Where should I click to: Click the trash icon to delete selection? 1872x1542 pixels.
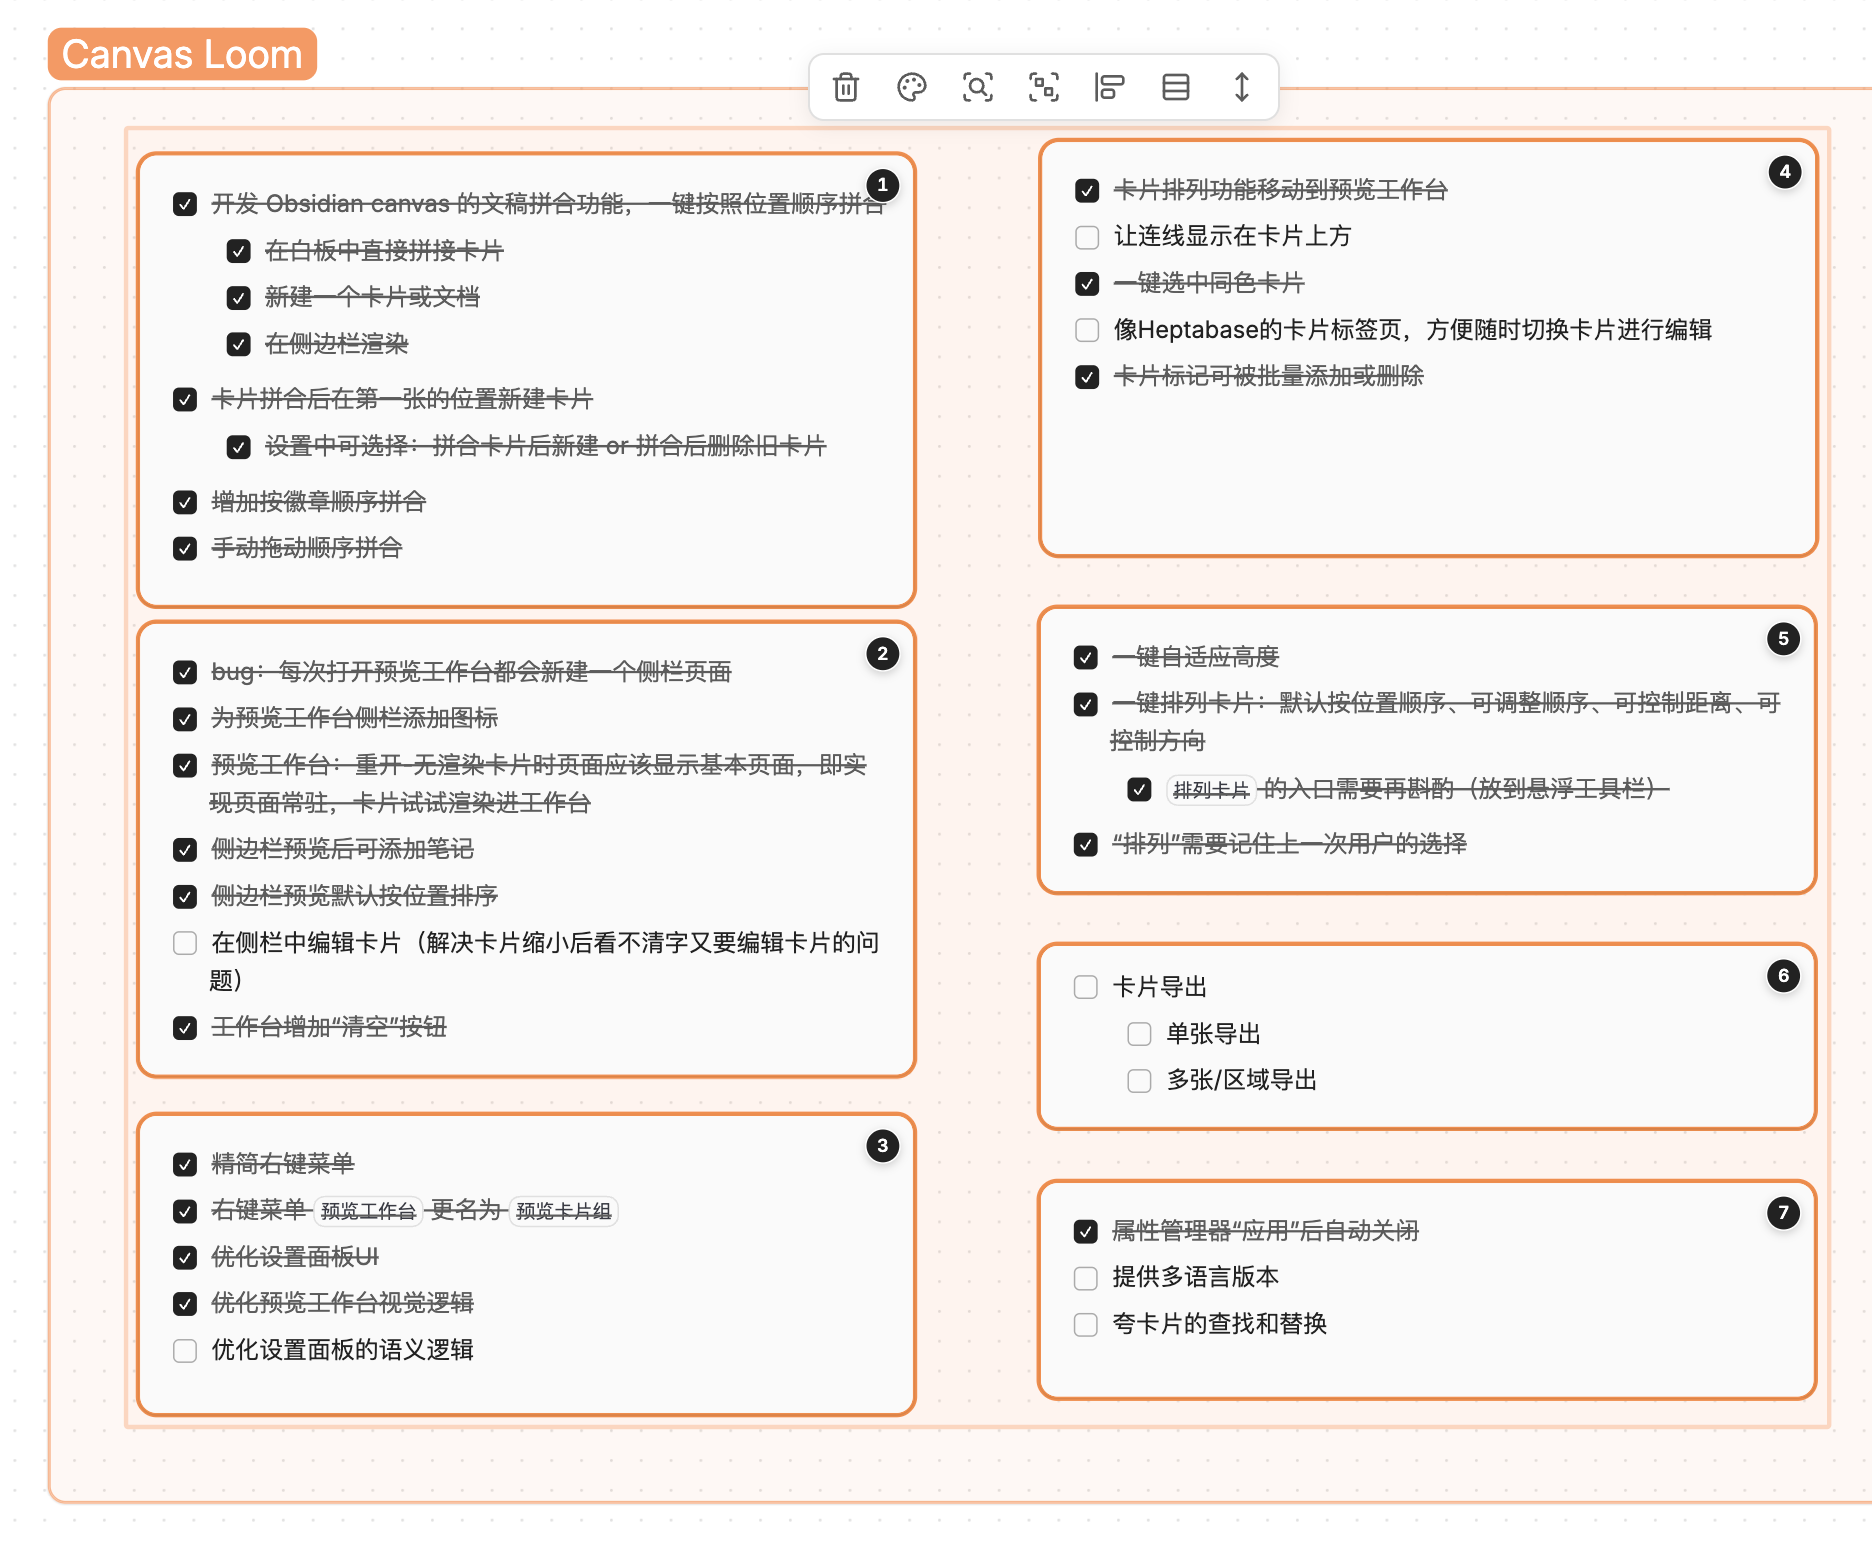click(x=846, y=87)
